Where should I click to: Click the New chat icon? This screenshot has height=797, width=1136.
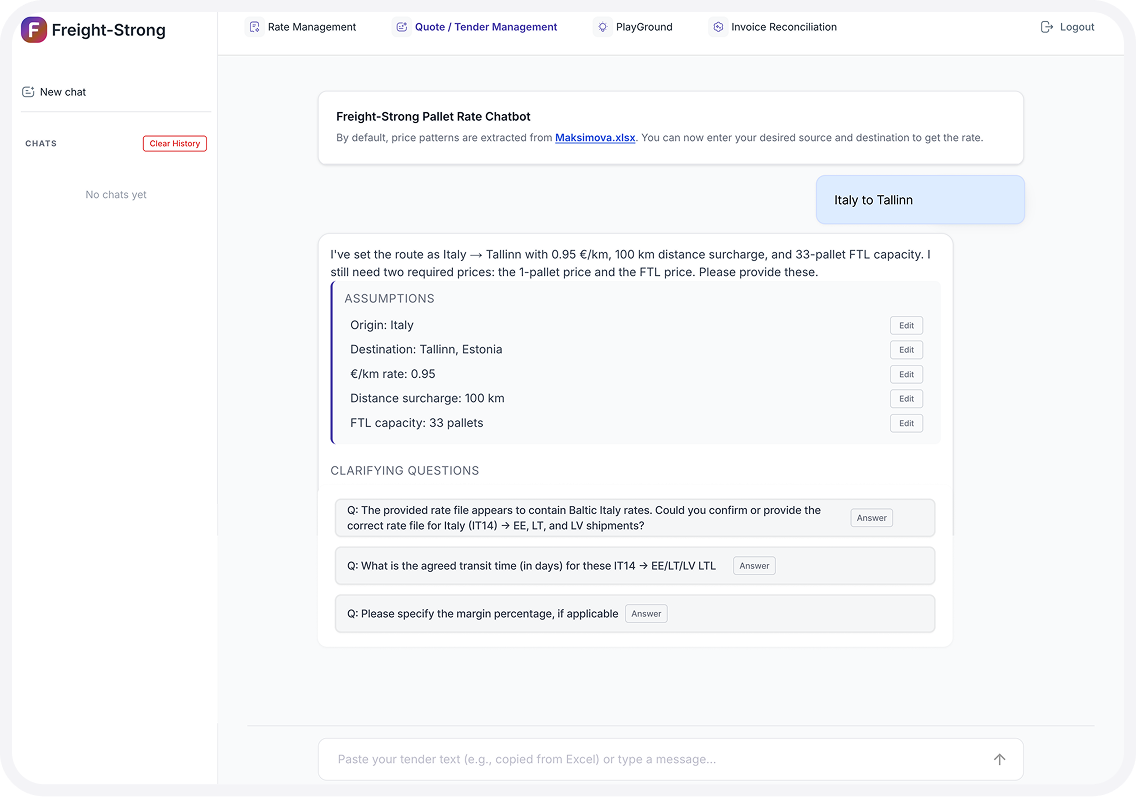29,92
